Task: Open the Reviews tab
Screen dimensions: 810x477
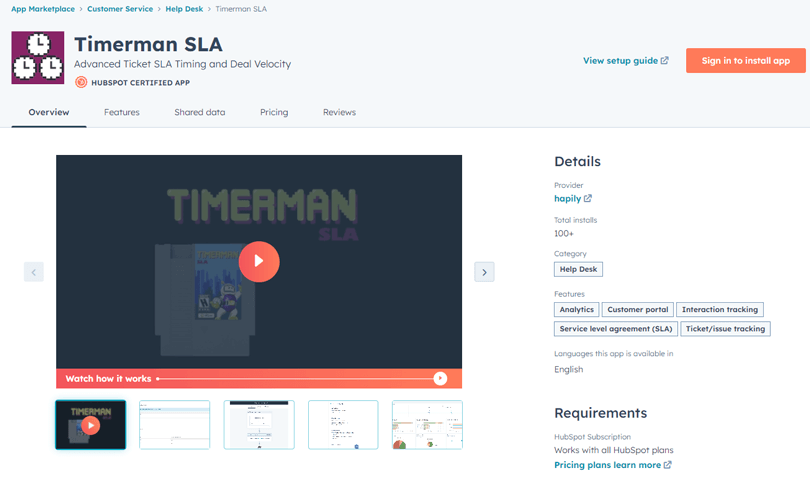Action: (339, 112)
